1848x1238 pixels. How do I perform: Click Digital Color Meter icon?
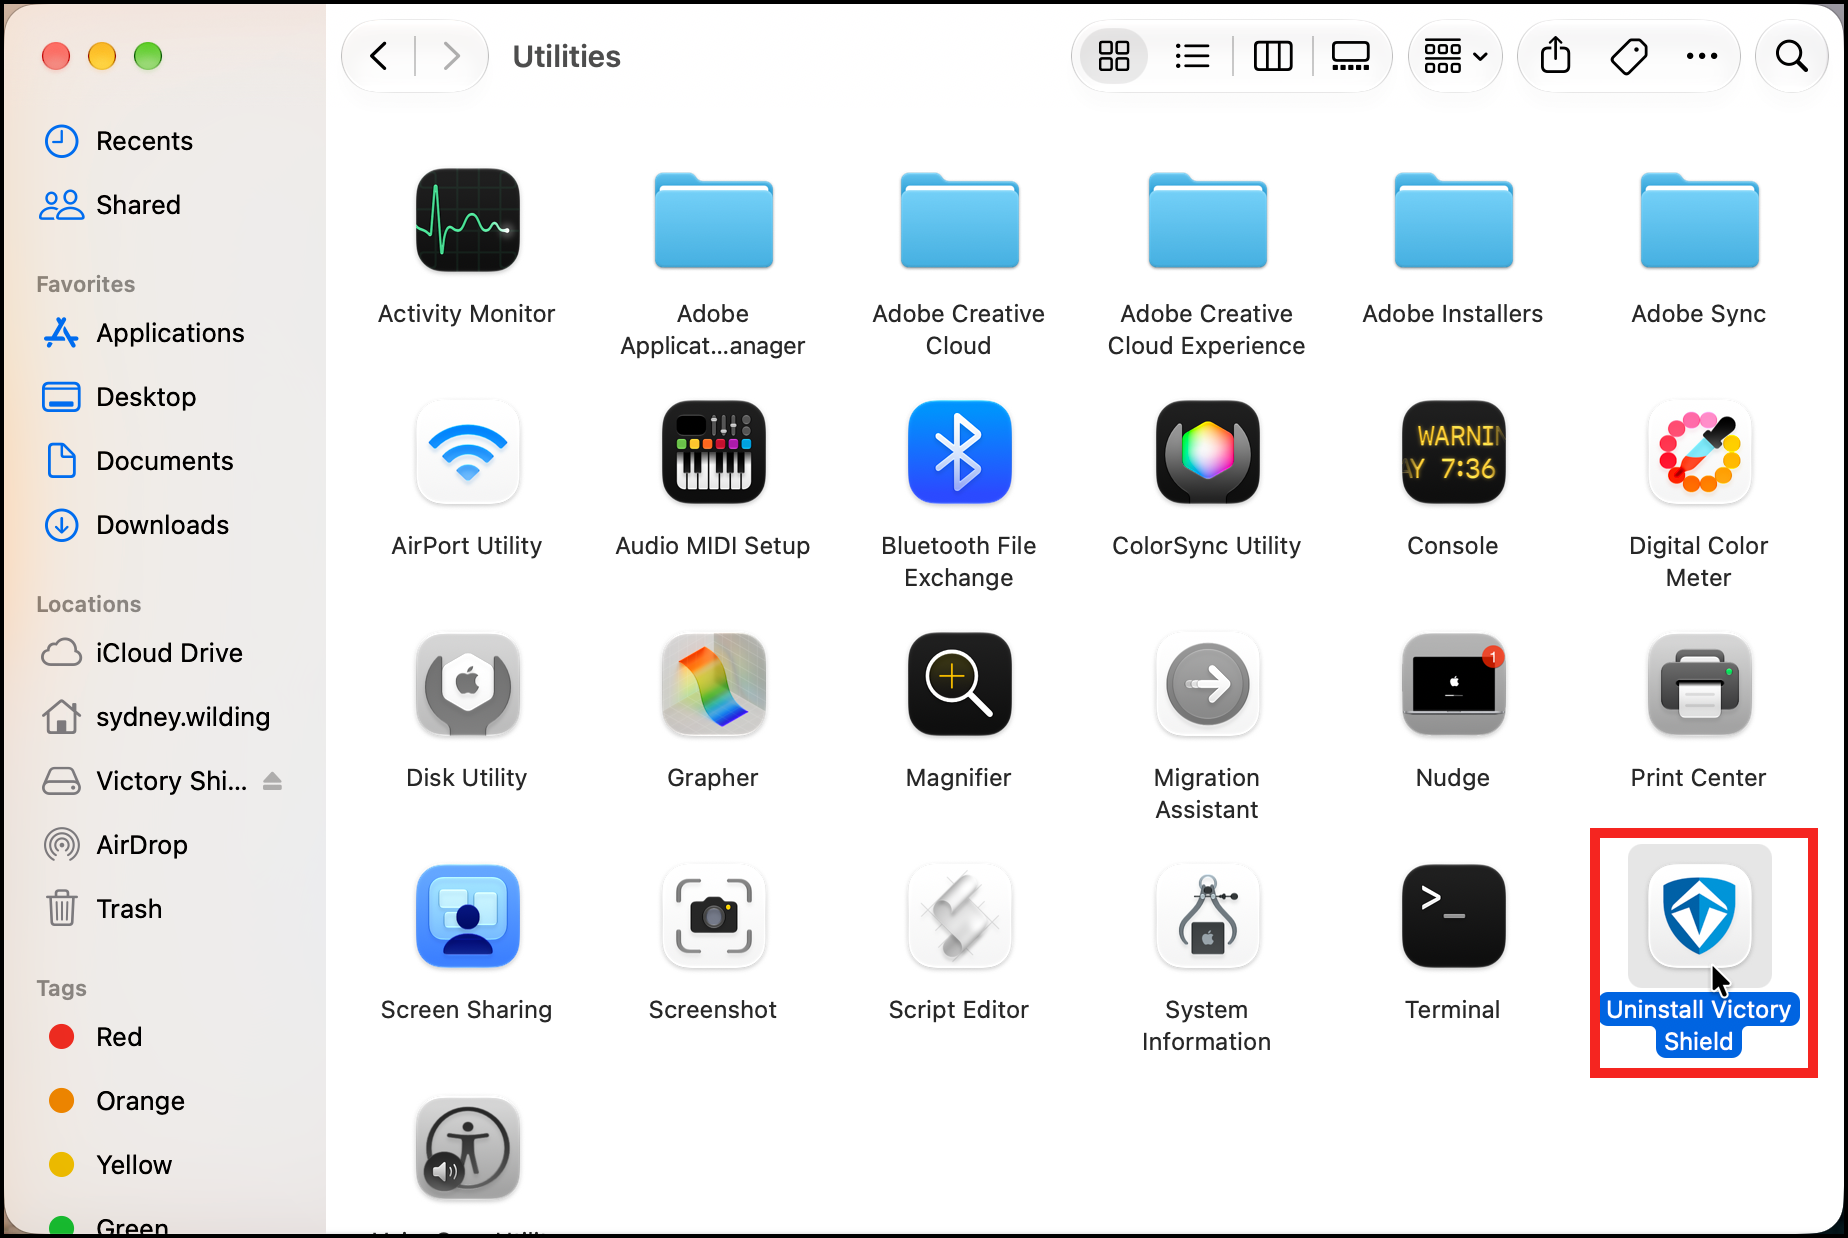click(1699, 452)
